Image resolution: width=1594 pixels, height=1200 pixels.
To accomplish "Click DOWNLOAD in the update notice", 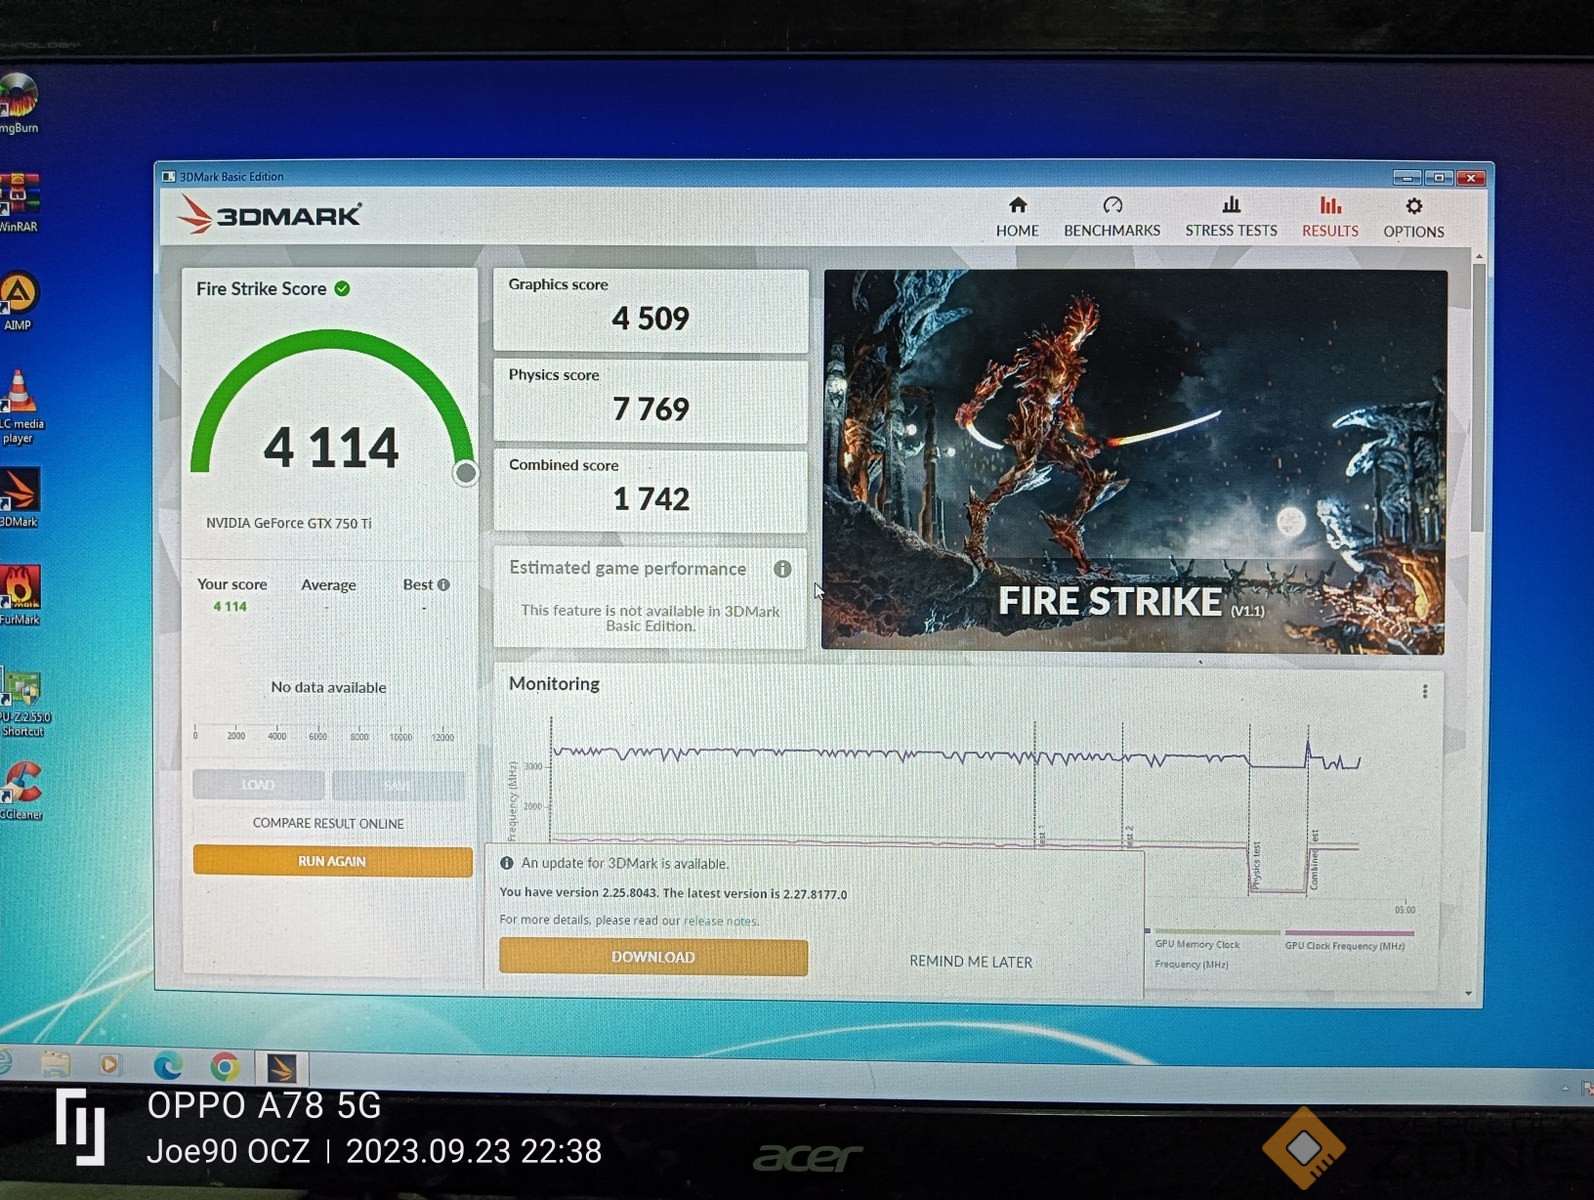I will pyautogui.click(x=653, y=957).
